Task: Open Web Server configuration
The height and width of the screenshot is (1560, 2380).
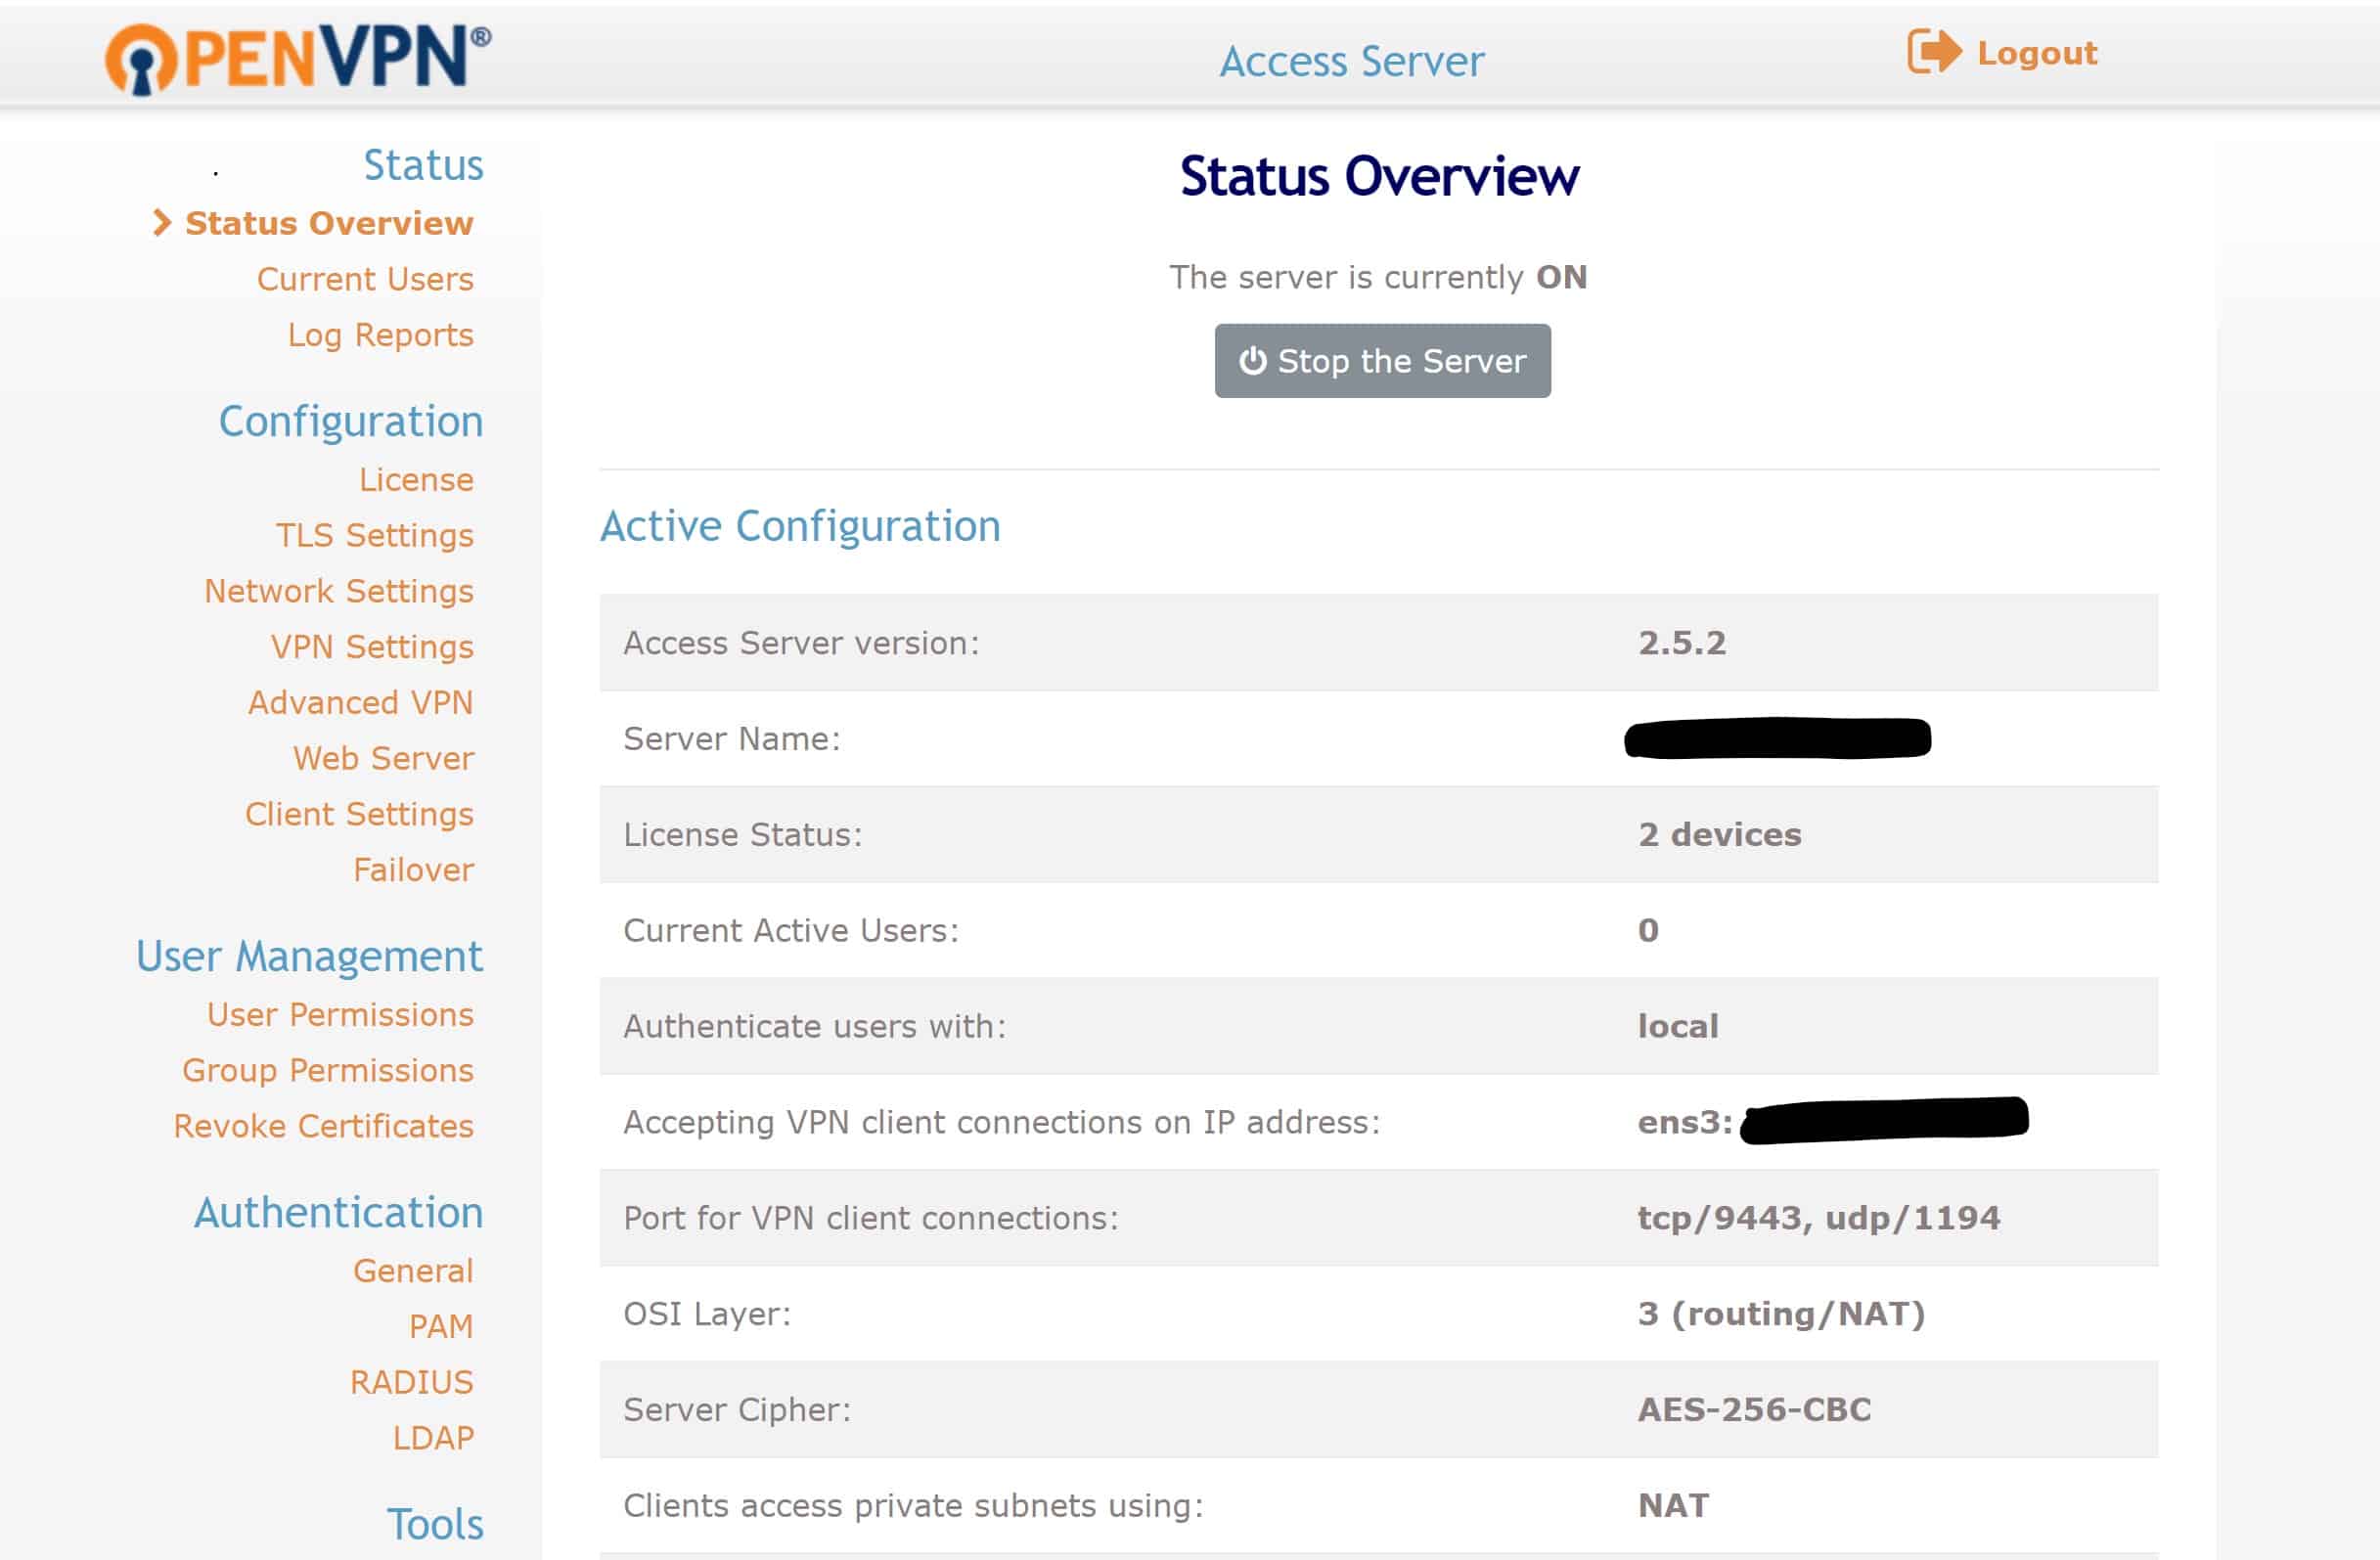Action: (x=383, y=759)
